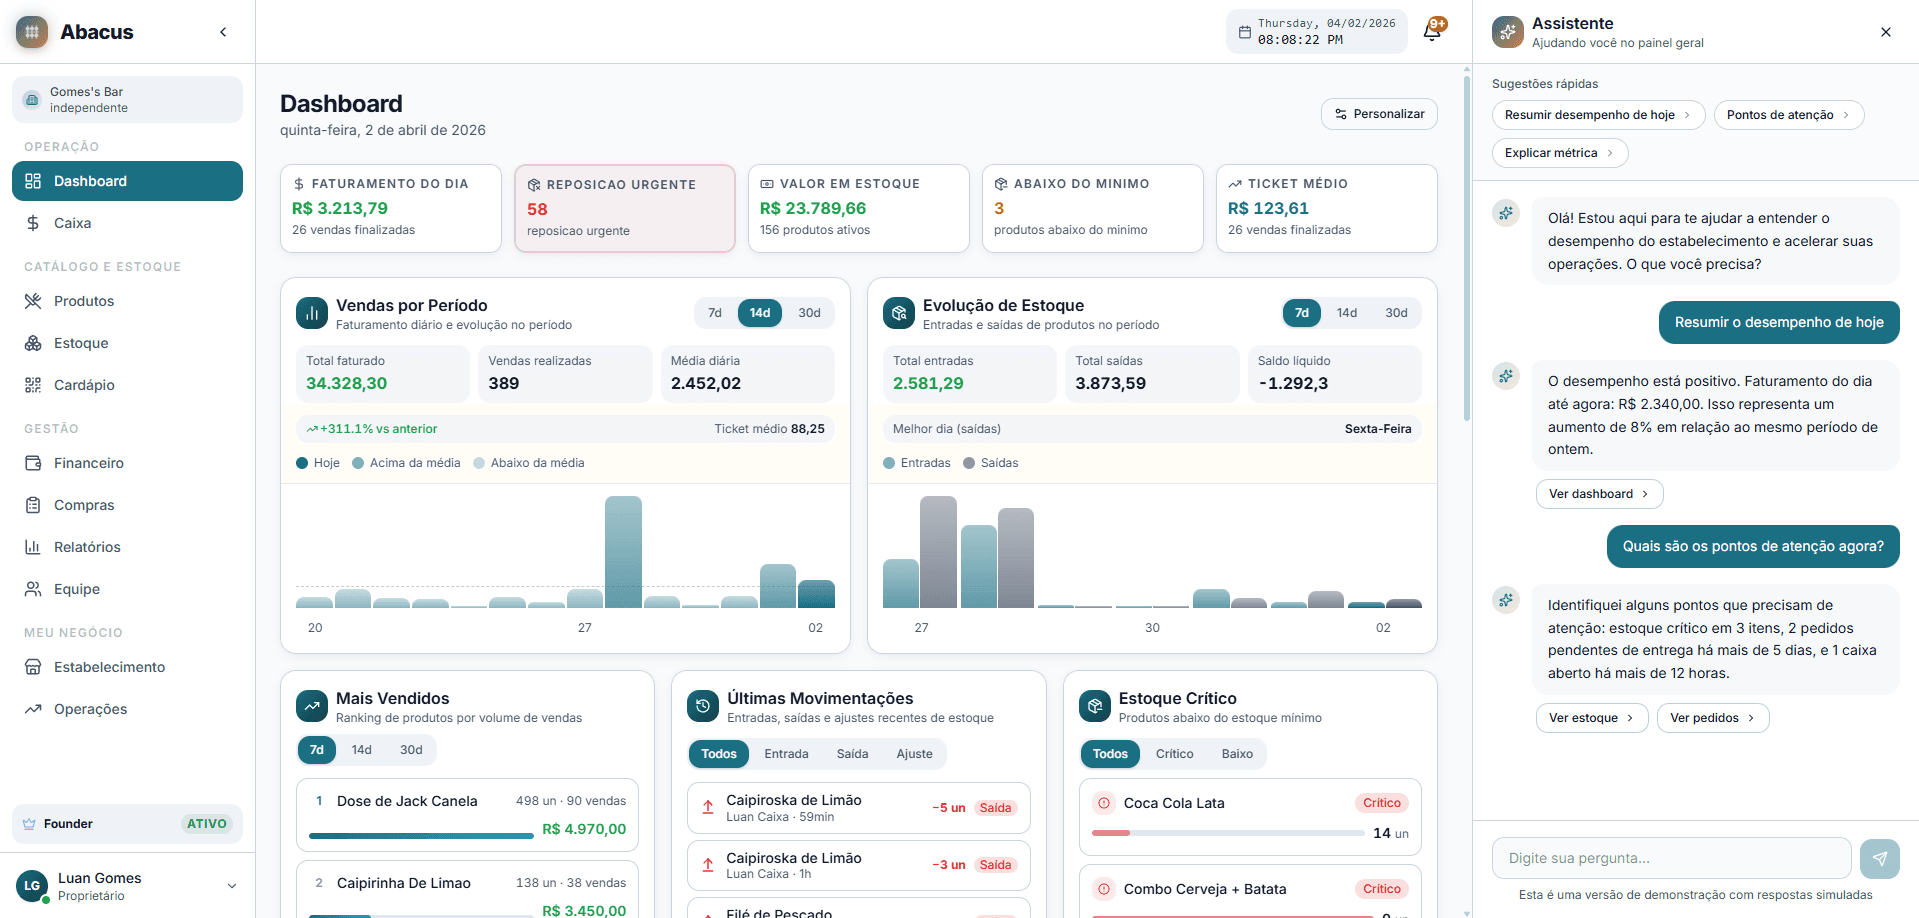1919x918 pixels.
Task: Click the Dose de Jack Canela sales bar
Action: (421, 836)
